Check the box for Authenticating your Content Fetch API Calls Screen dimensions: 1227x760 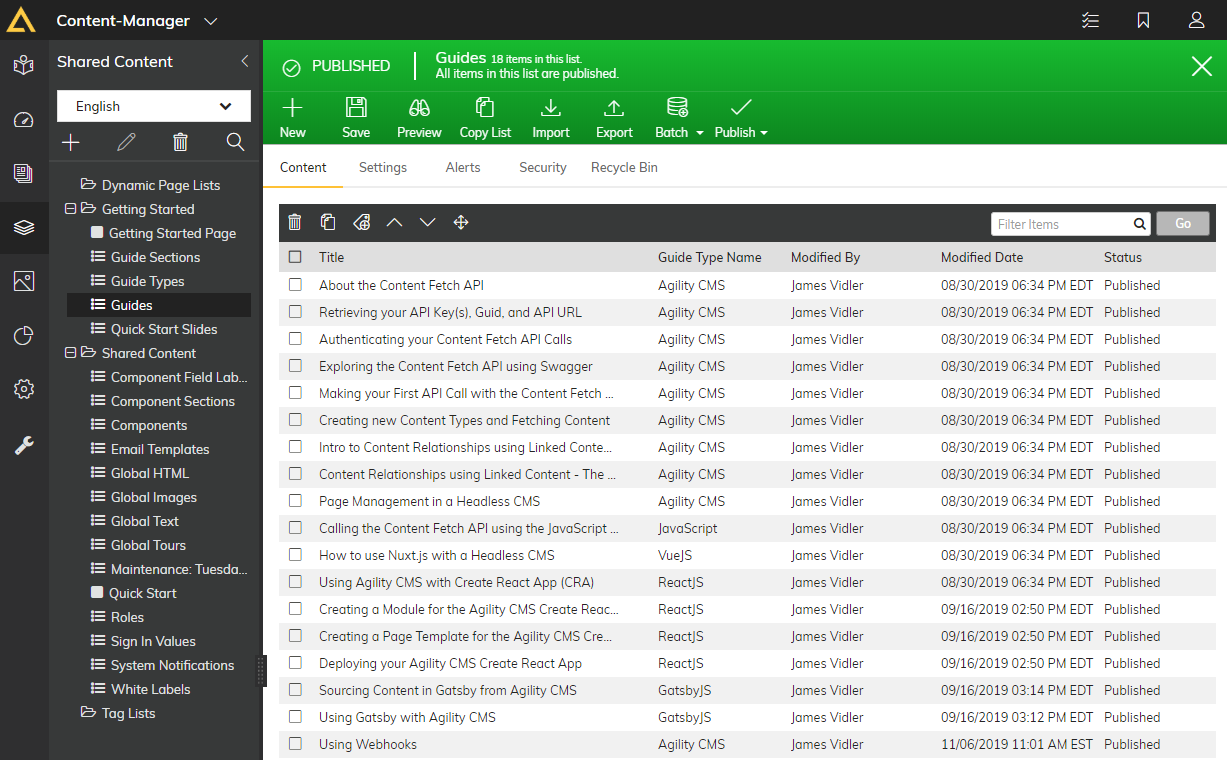point(295,339)
